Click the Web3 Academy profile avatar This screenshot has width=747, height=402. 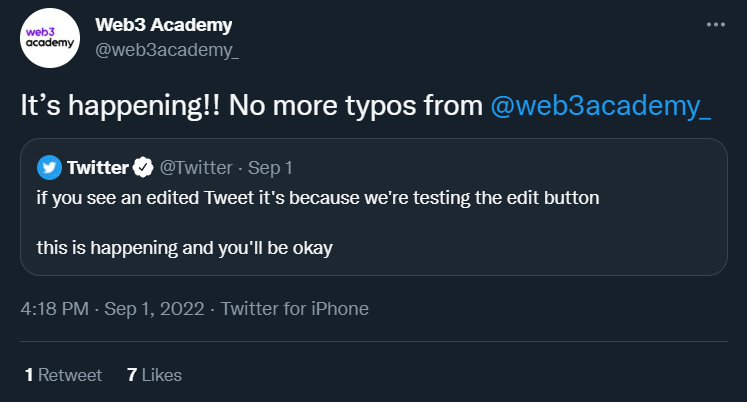point(50,39)
